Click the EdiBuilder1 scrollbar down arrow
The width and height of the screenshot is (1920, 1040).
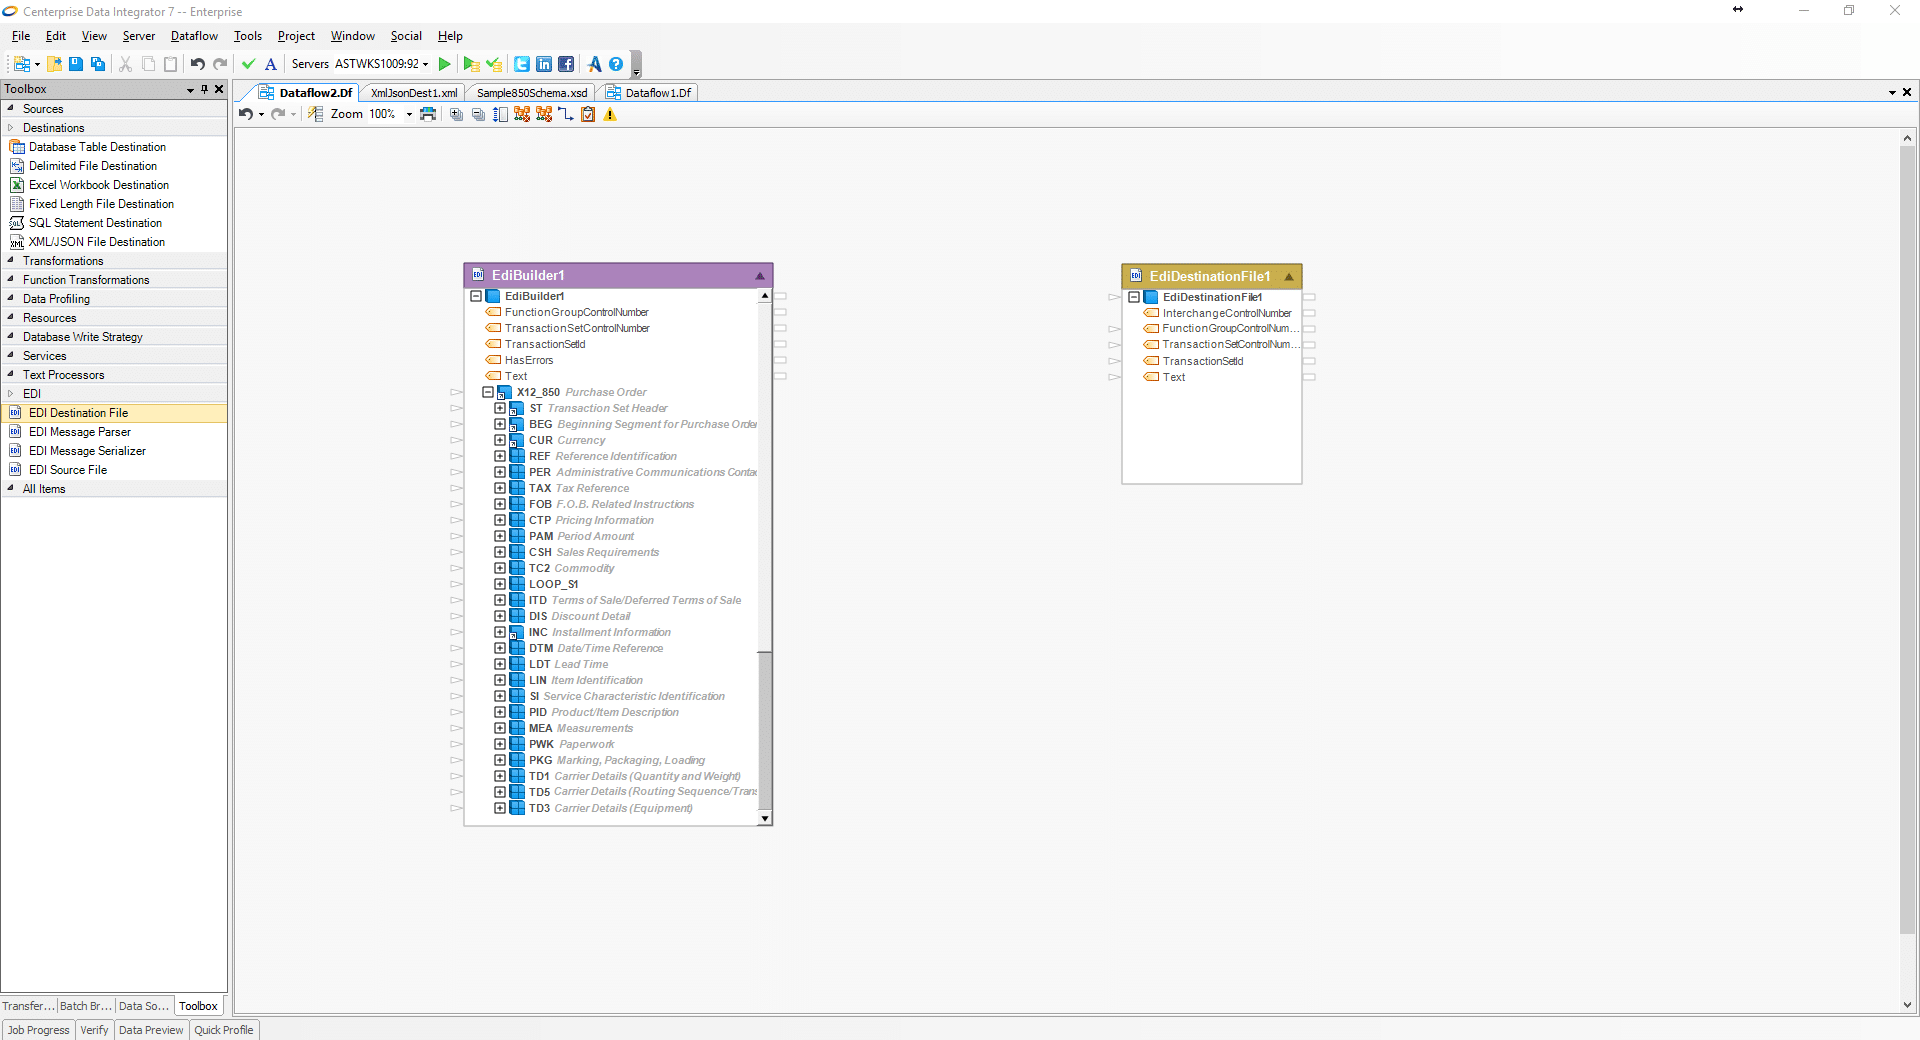coord(765,818)
